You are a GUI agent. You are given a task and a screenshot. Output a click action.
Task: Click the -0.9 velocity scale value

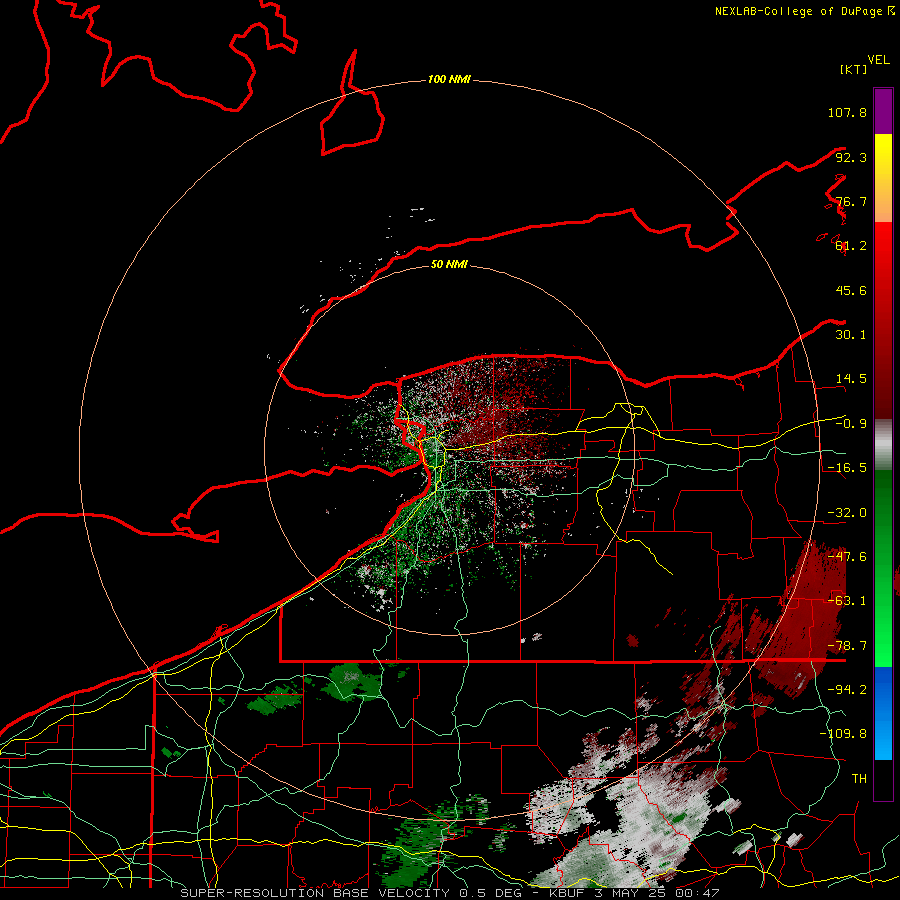851,424
